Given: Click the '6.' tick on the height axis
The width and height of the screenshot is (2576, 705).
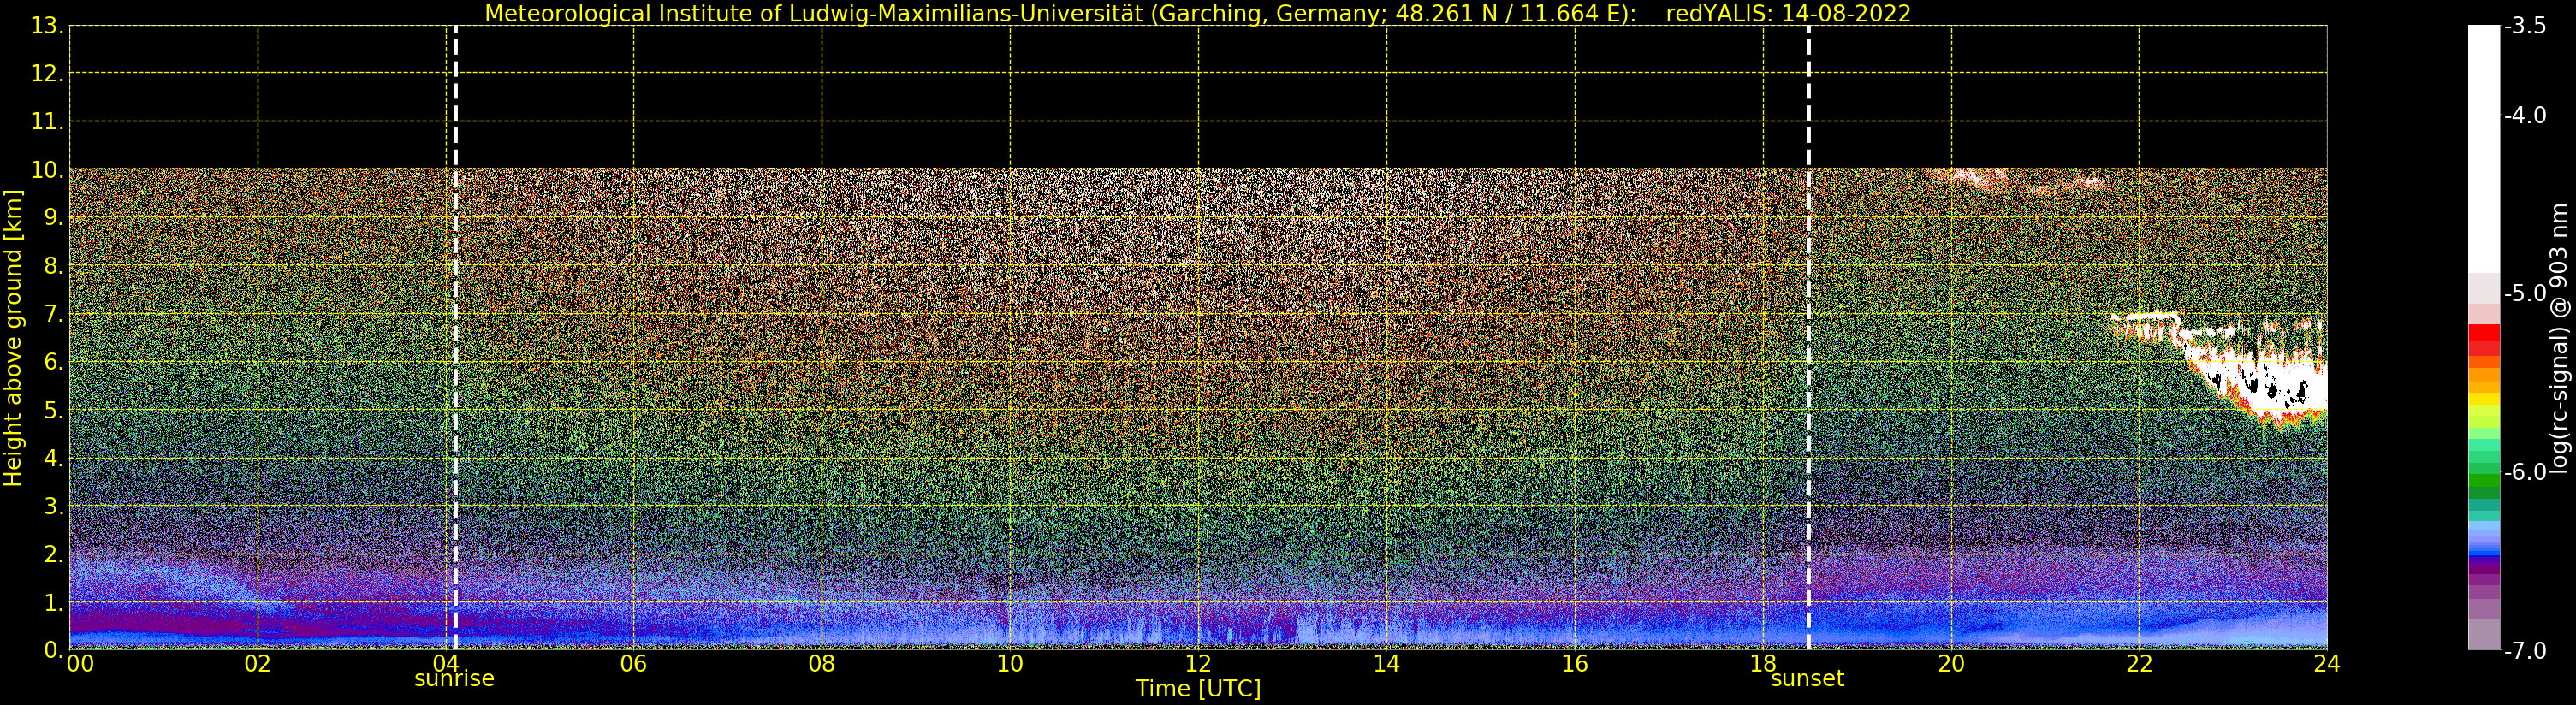Looking at the screenshot, I should click(53, 363).
